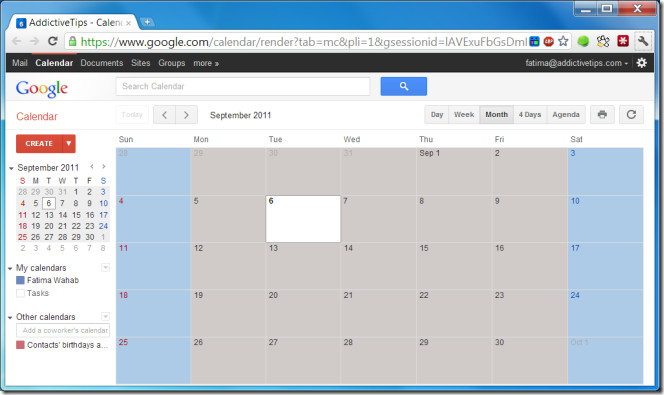Refresh calendar with circular arrow button
The width and height of the screenshot is (664, 395).
tap(631, 115)
